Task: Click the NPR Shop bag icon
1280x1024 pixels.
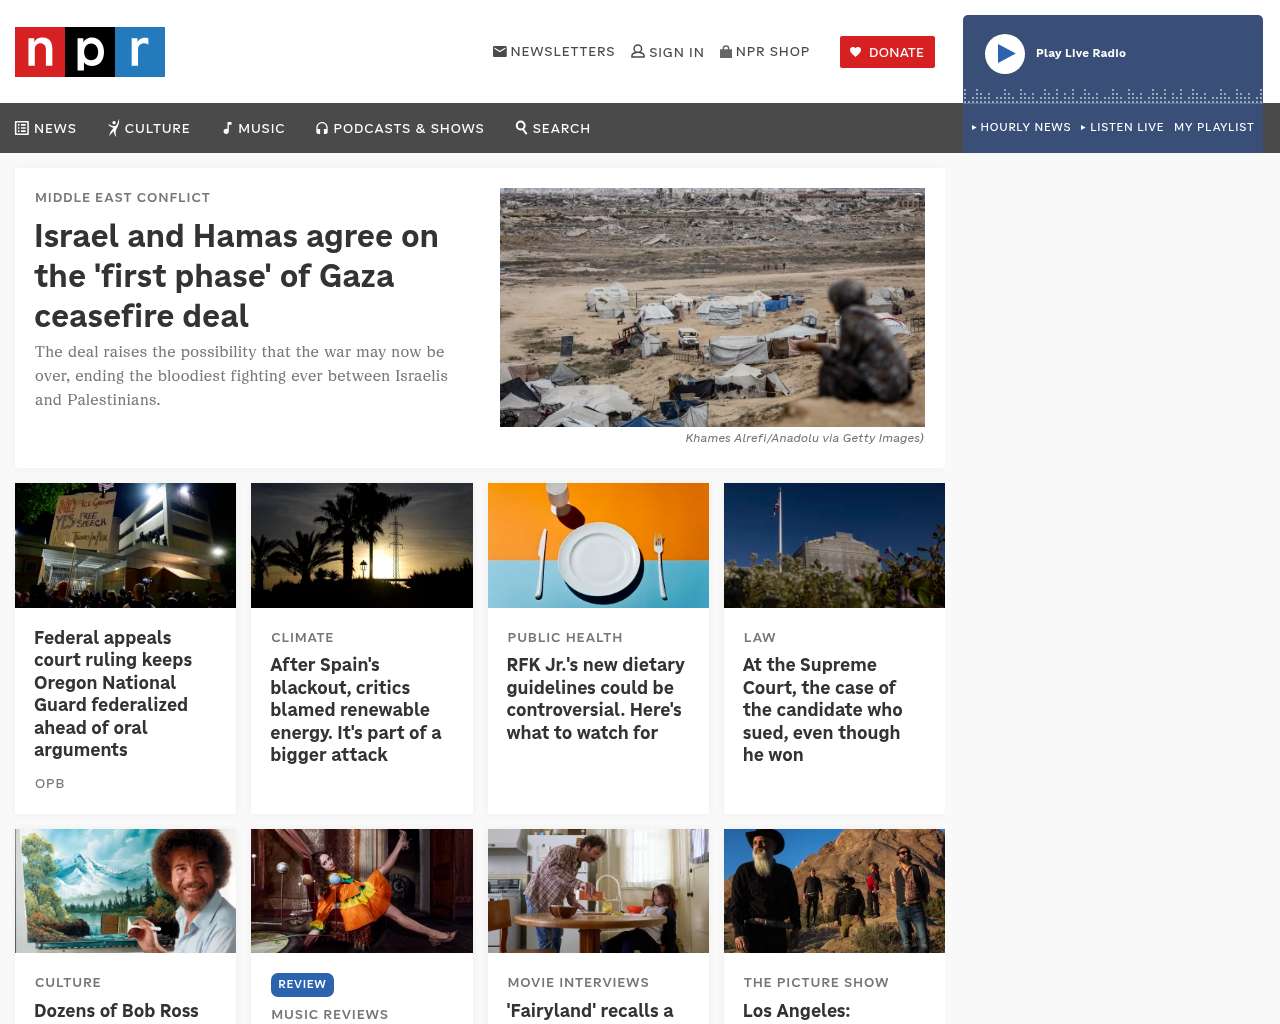Action: point(726,51)
